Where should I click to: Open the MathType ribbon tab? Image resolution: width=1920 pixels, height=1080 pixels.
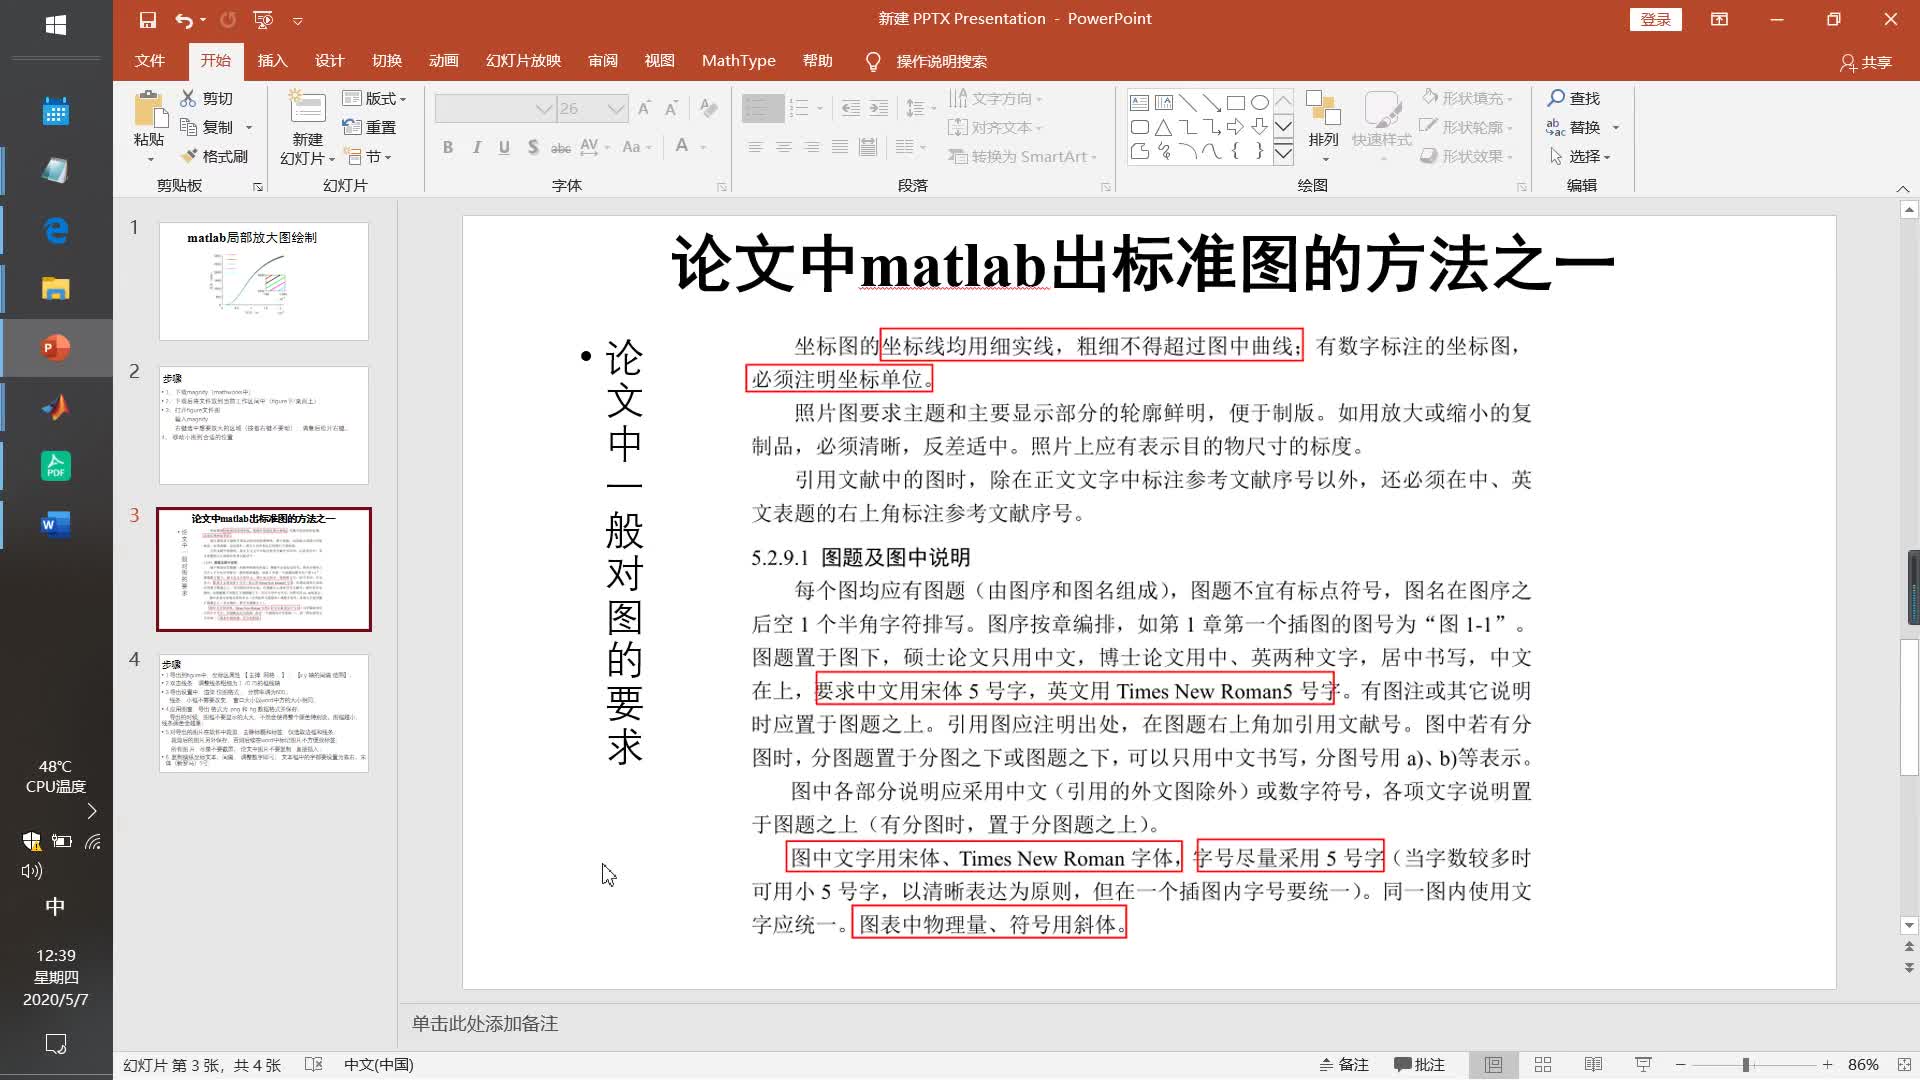click(738, 61)
